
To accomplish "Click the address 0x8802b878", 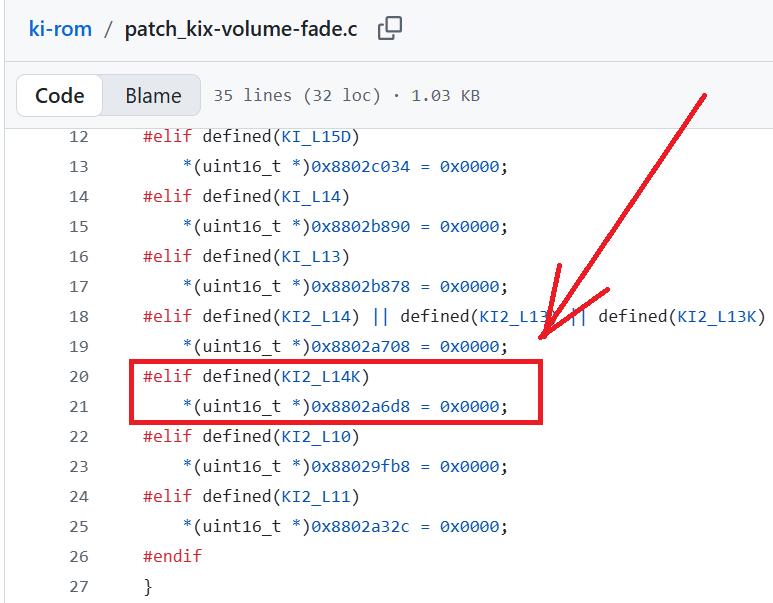I will click(360, 287).
